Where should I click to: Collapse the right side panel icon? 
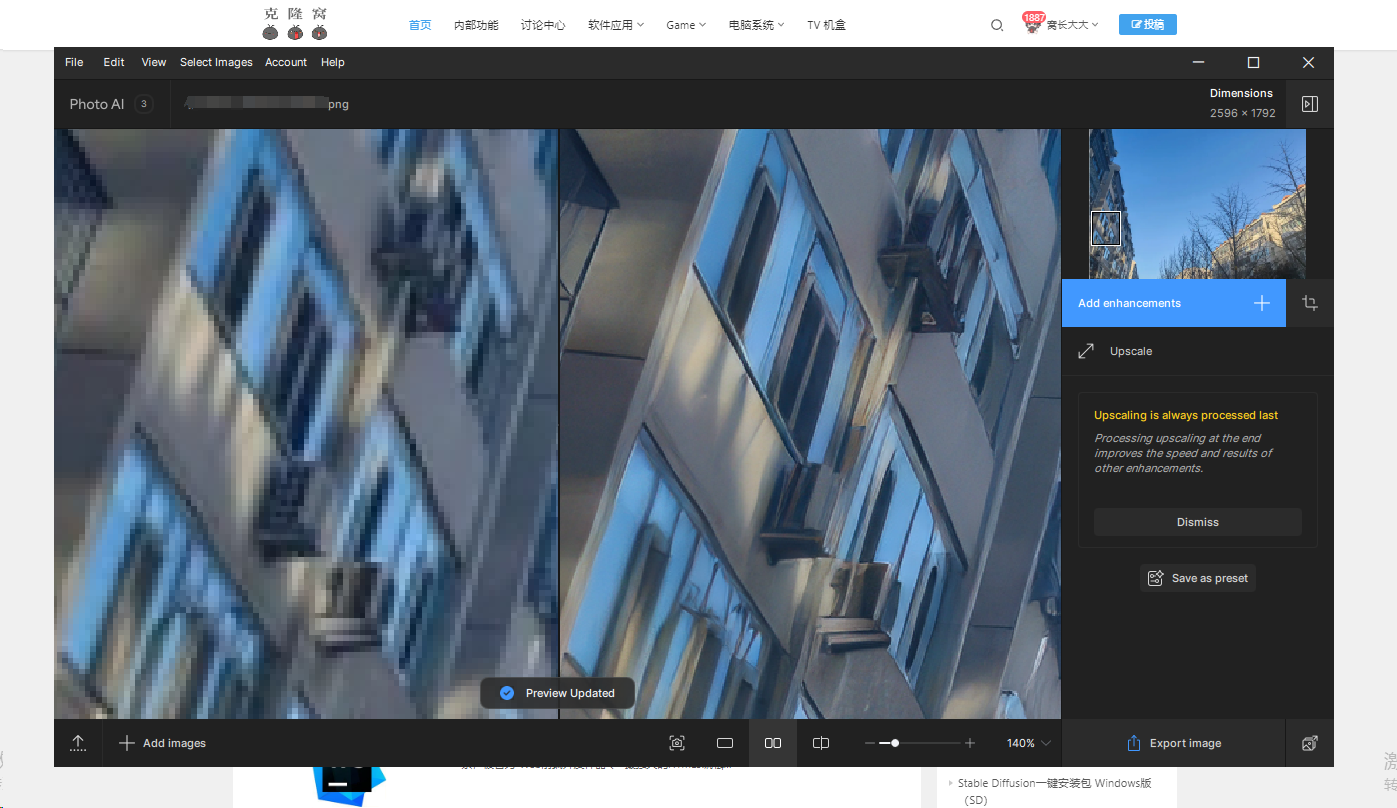[x=1310, y=104]
